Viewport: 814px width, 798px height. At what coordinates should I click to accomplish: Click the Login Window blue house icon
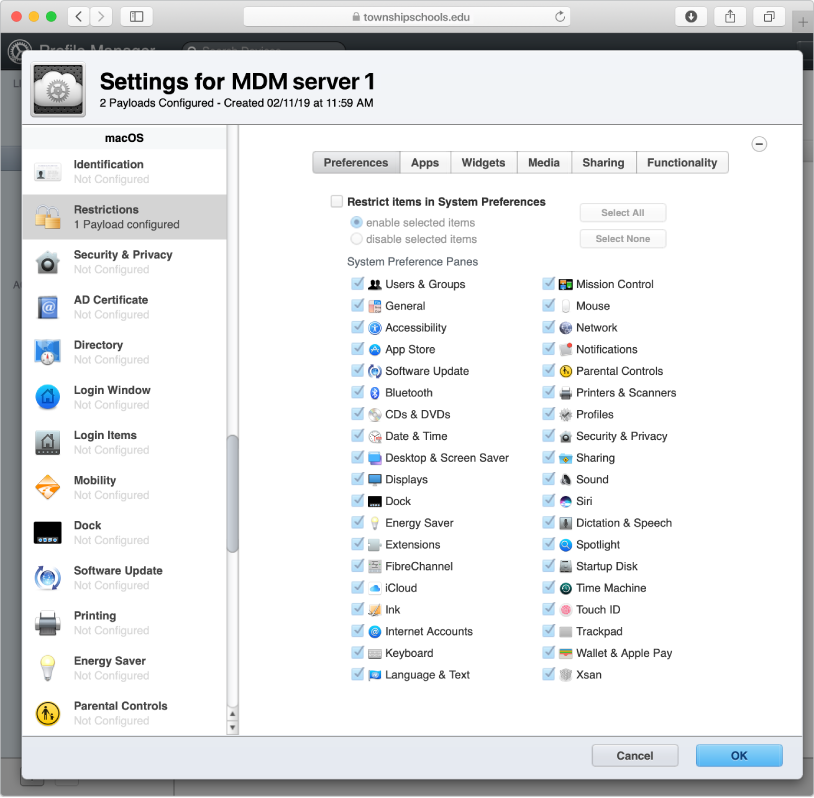tap(47, 398)
